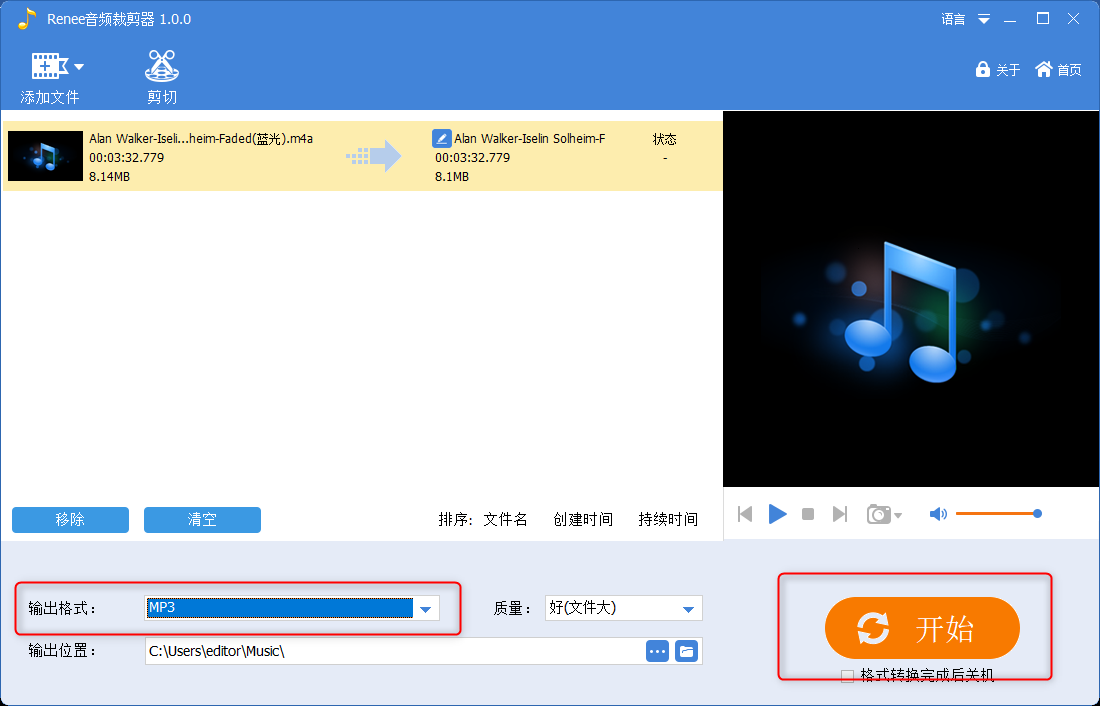1100x706 pixels.
Task: Click the preview player music image
Action: click(x=911, y=298)
